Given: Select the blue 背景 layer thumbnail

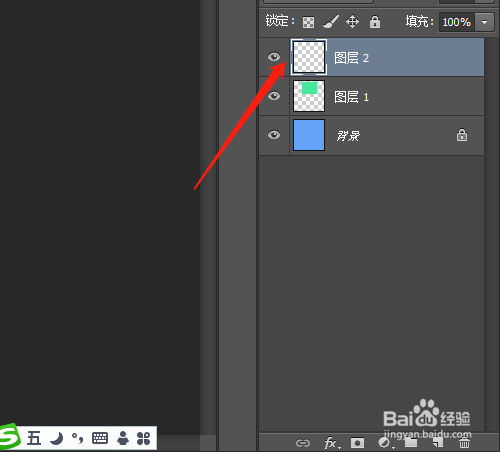Looking at the screenshot, I should tap(309, 135).
